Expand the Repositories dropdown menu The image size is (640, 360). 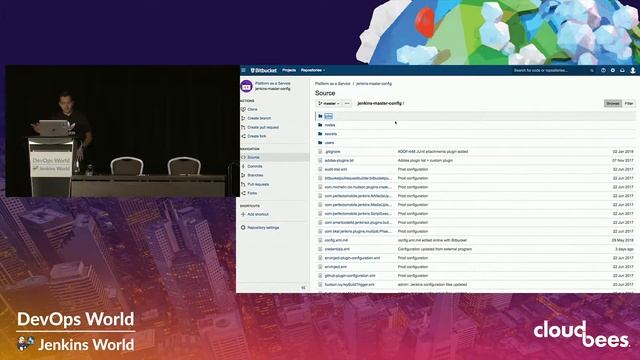313,70
